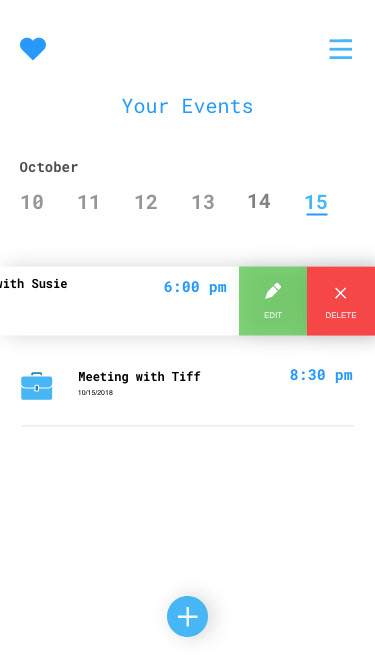
Task: Select October 12 date
Action: tap(146, 202)
